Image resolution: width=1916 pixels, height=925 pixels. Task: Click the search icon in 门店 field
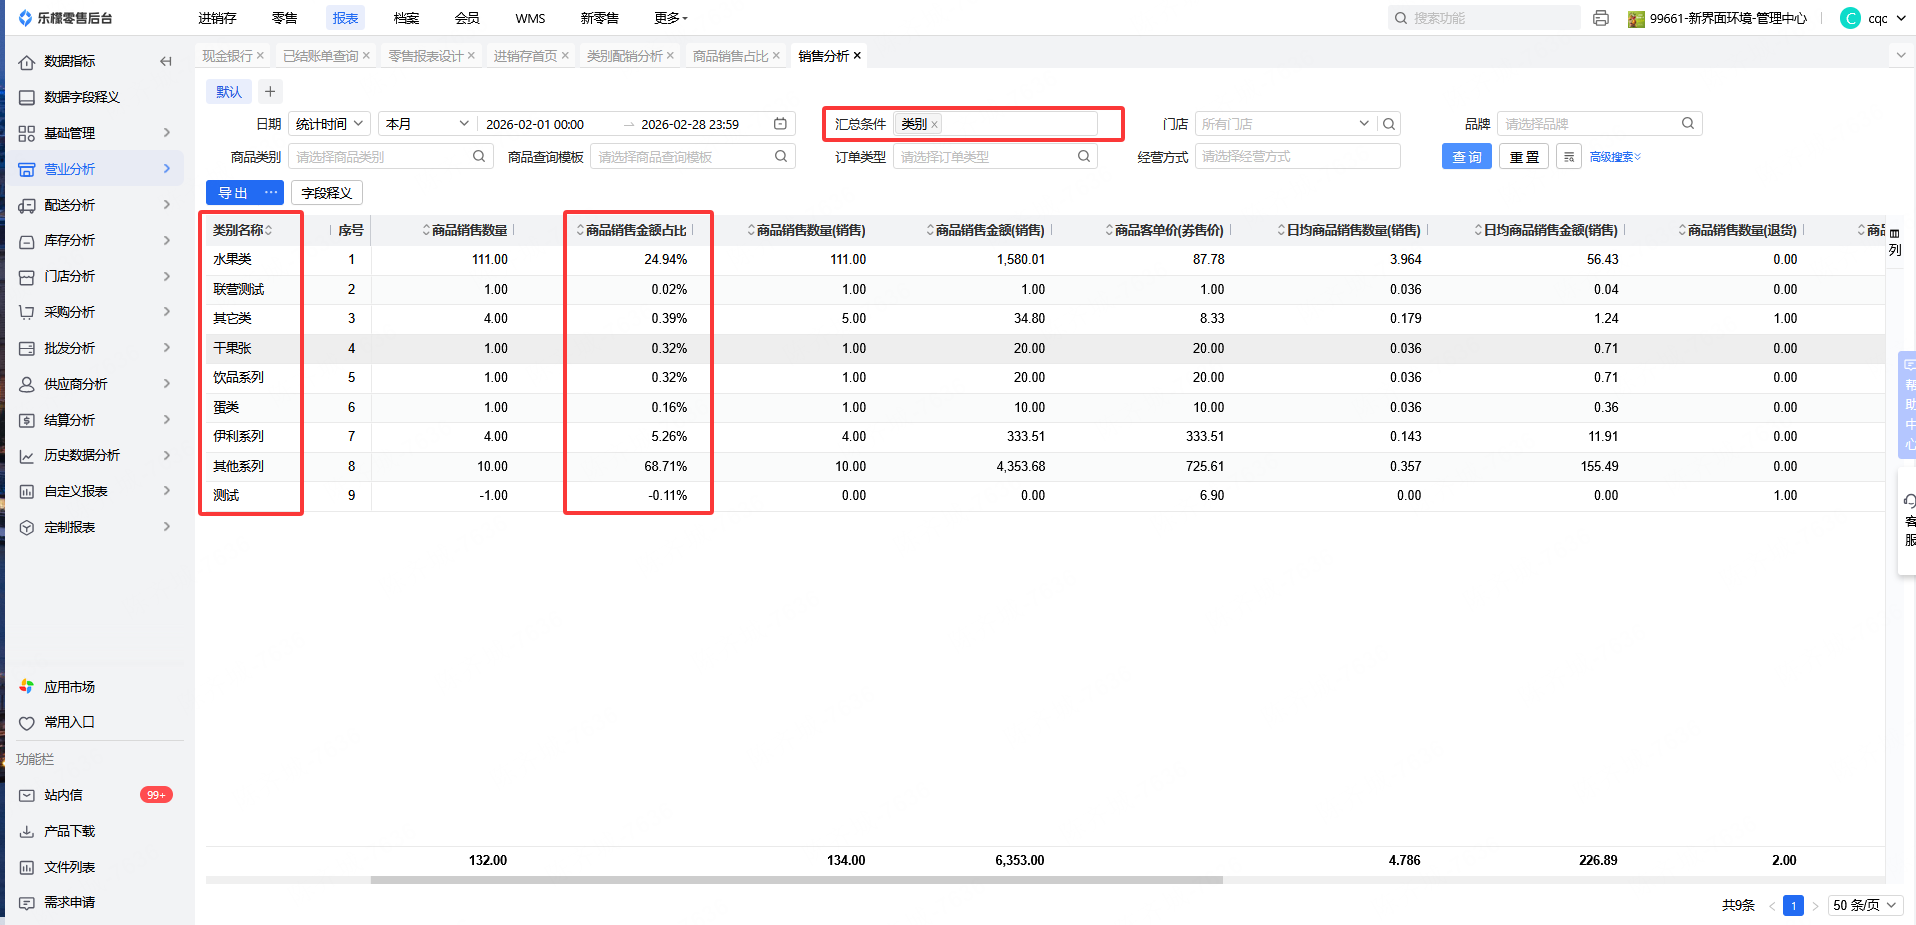(x=1389, y=124)
